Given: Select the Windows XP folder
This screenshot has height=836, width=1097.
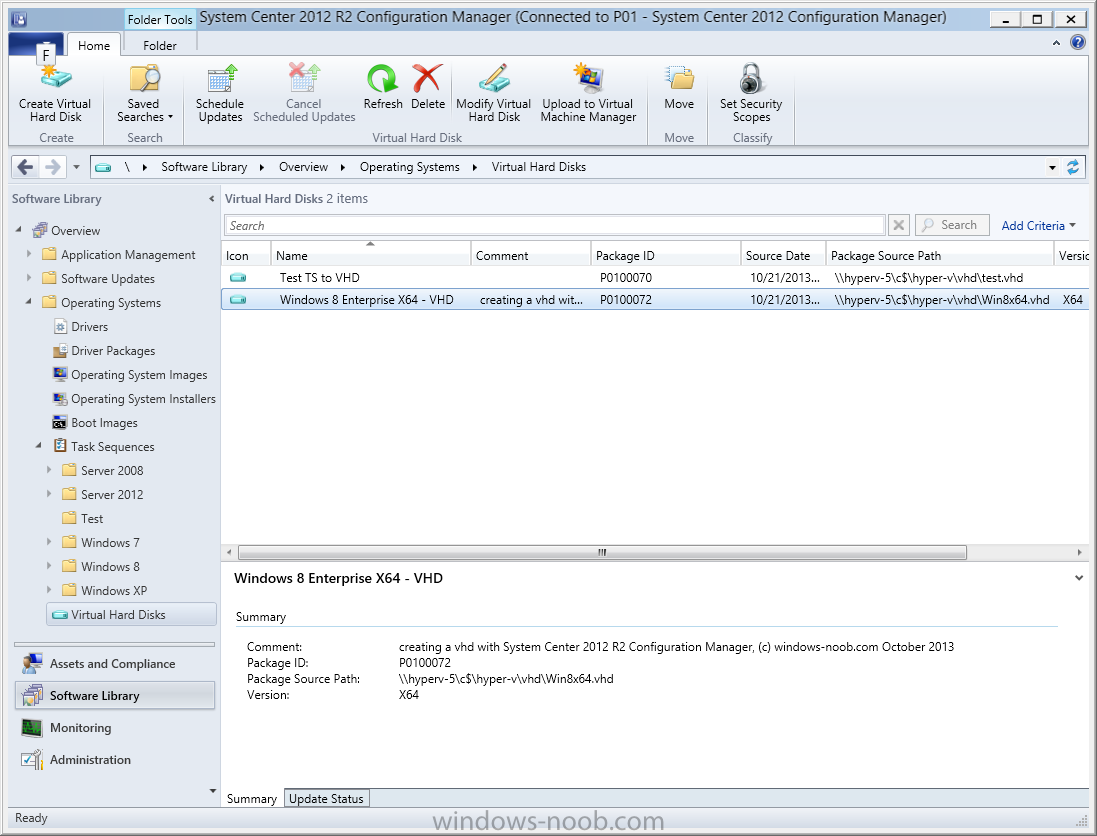Looking at the screenshot, I should (114, 590).
